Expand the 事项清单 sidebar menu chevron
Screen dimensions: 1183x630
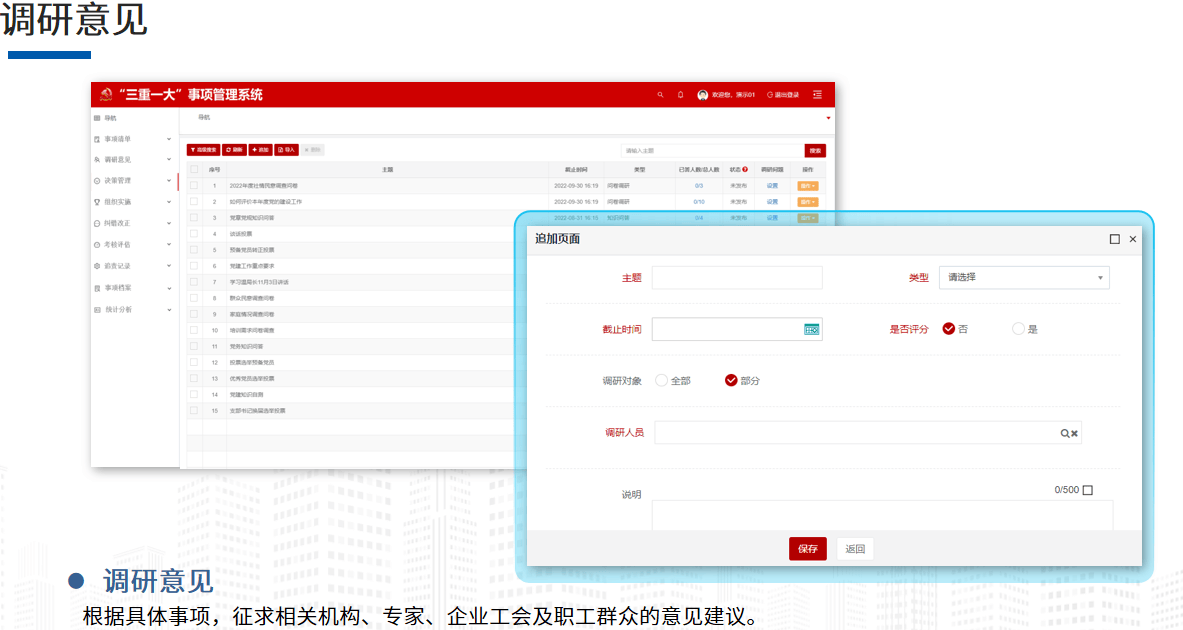pyautogui.click(x=169, y=140)
